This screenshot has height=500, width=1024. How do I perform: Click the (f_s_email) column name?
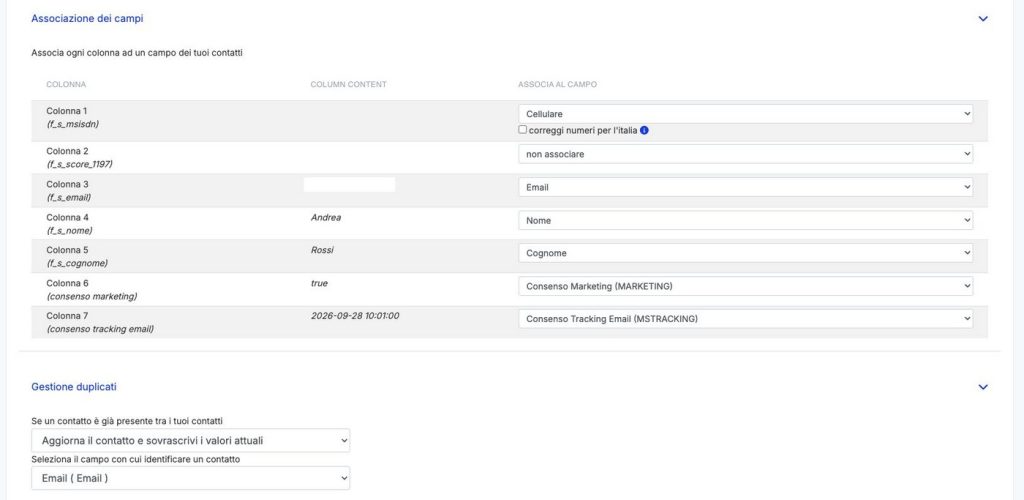pos(69,197)
